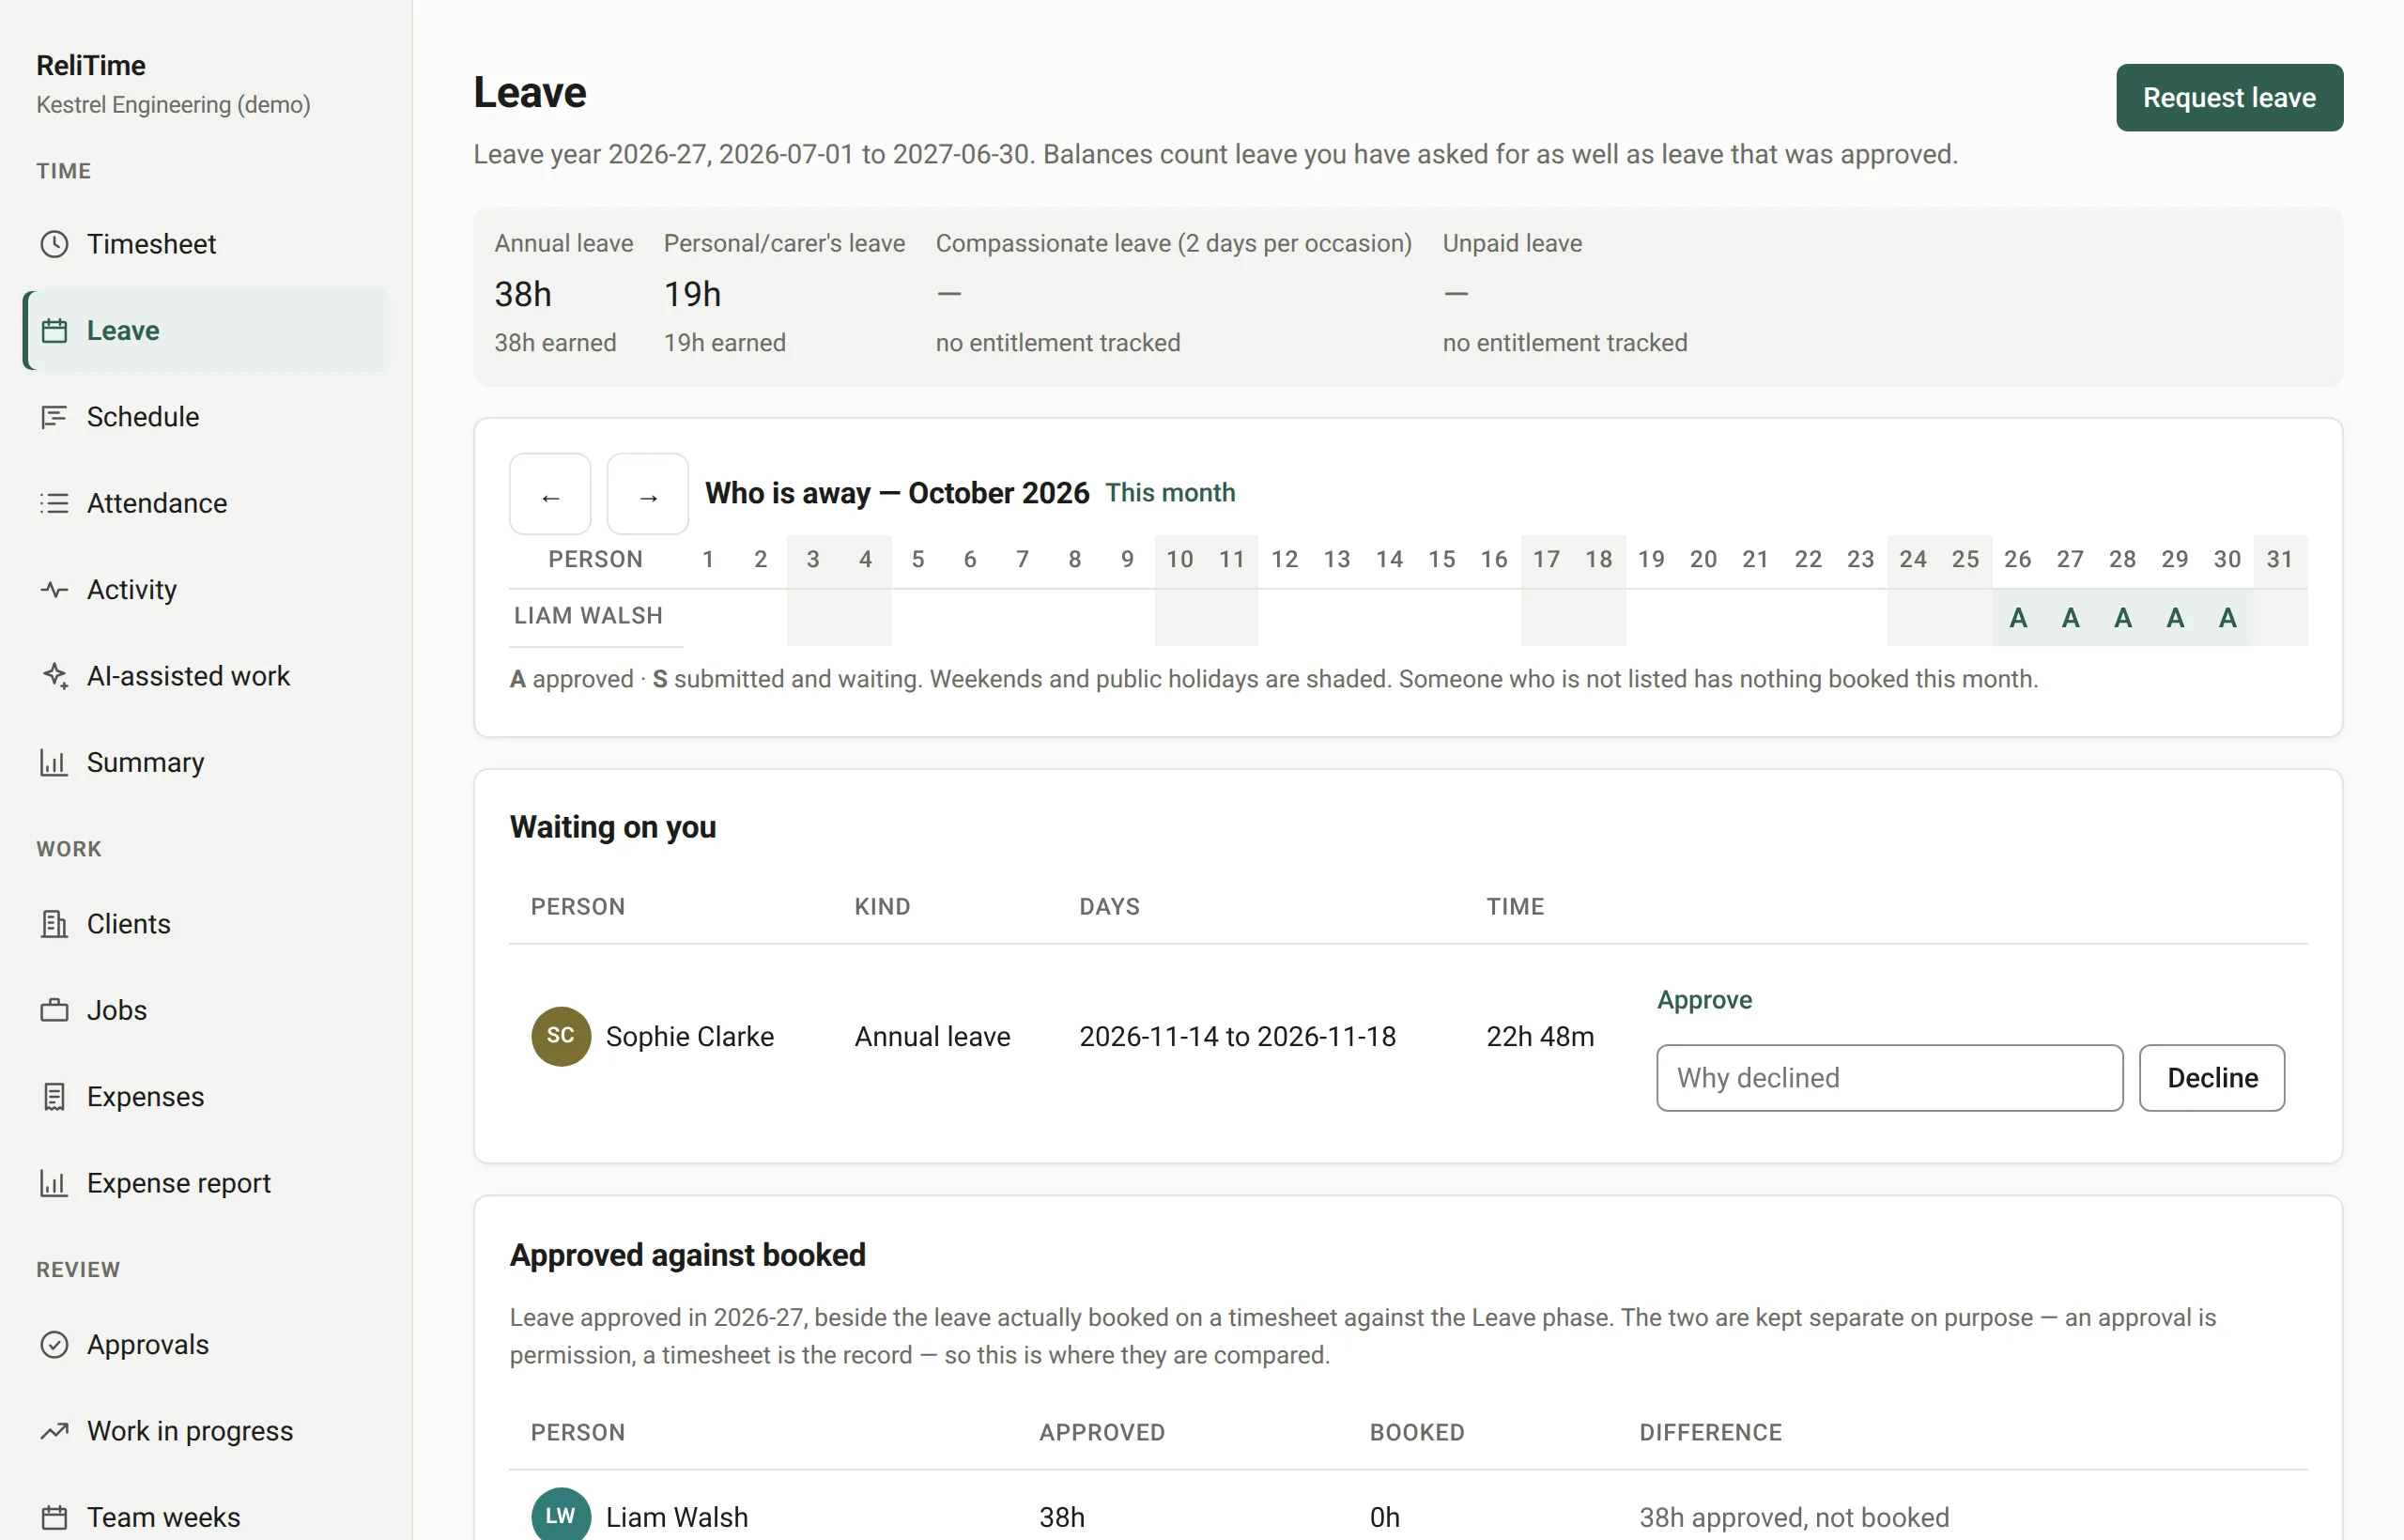Image resolution: width=2404 pixels, height=1540 pixels.
Task: Click the Annual leave 38h balance
Action: (523, 294)
